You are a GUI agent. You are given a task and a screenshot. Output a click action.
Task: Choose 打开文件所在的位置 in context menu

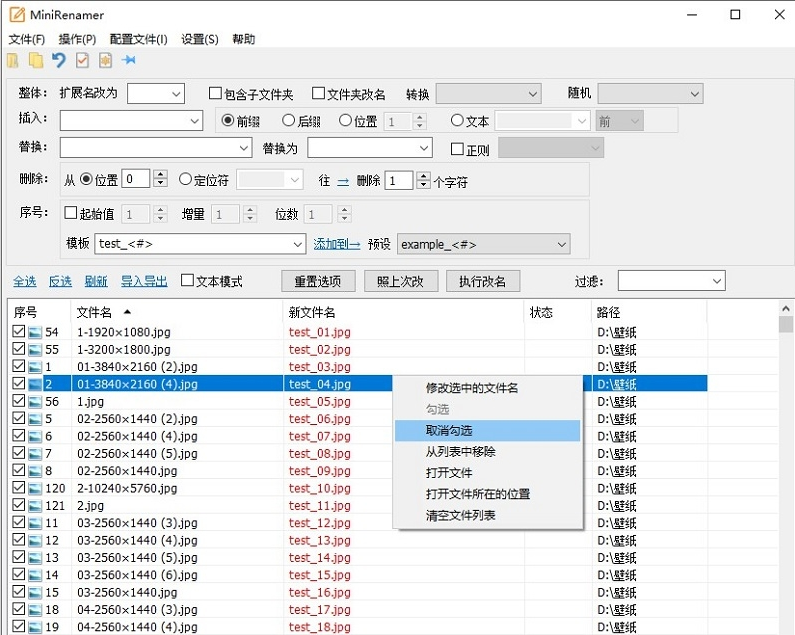487,495
